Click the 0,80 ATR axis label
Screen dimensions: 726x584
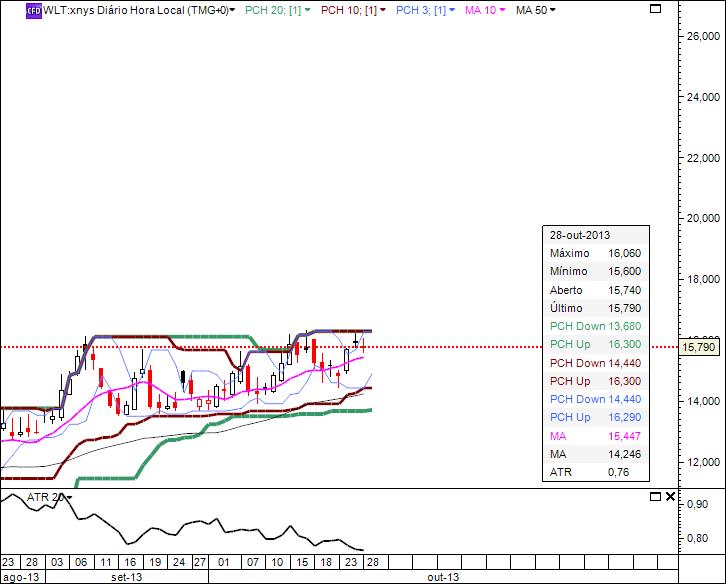[697, 538]
